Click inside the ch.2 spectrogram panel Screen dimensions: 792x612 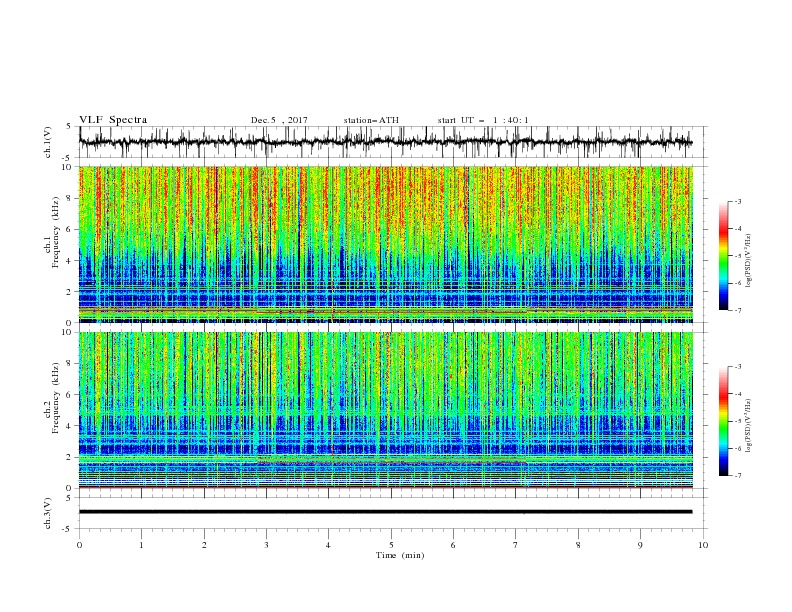pos(385,410)
